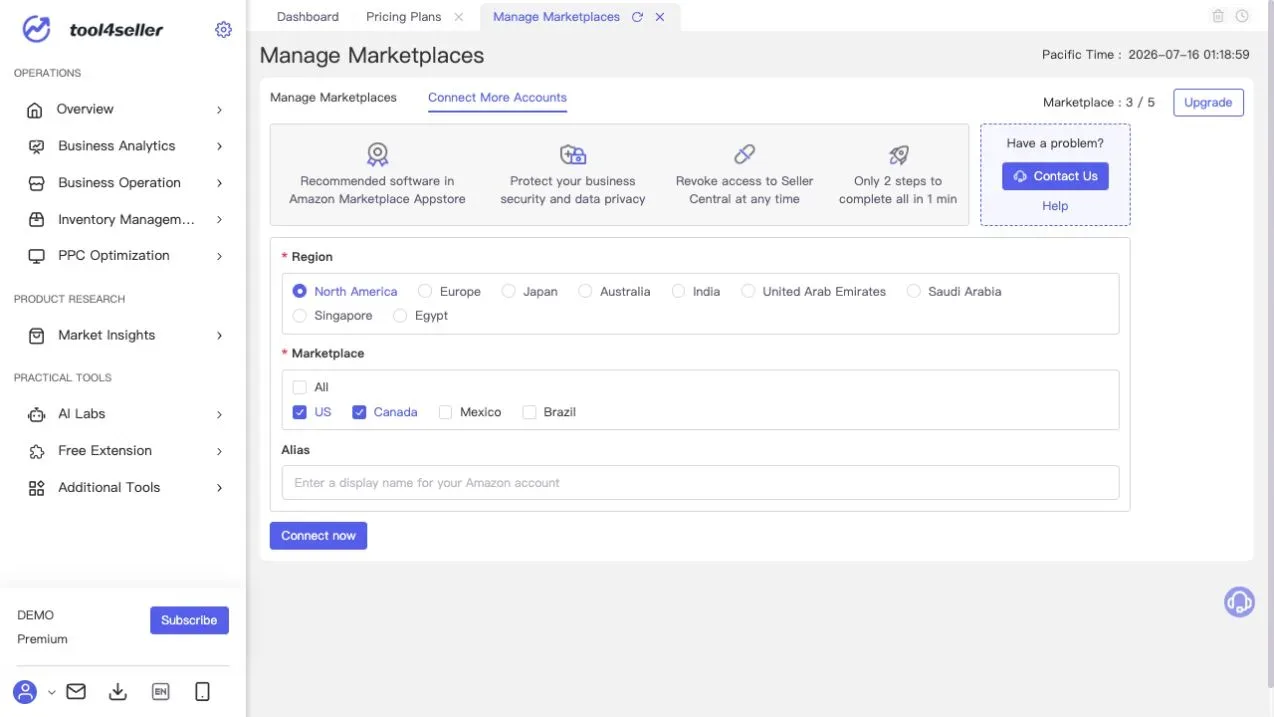The width and height of the screenshot is (1274, 717).
Task: Refresh the Manage Marketplaces tab
Action: [x=637, y=17]
